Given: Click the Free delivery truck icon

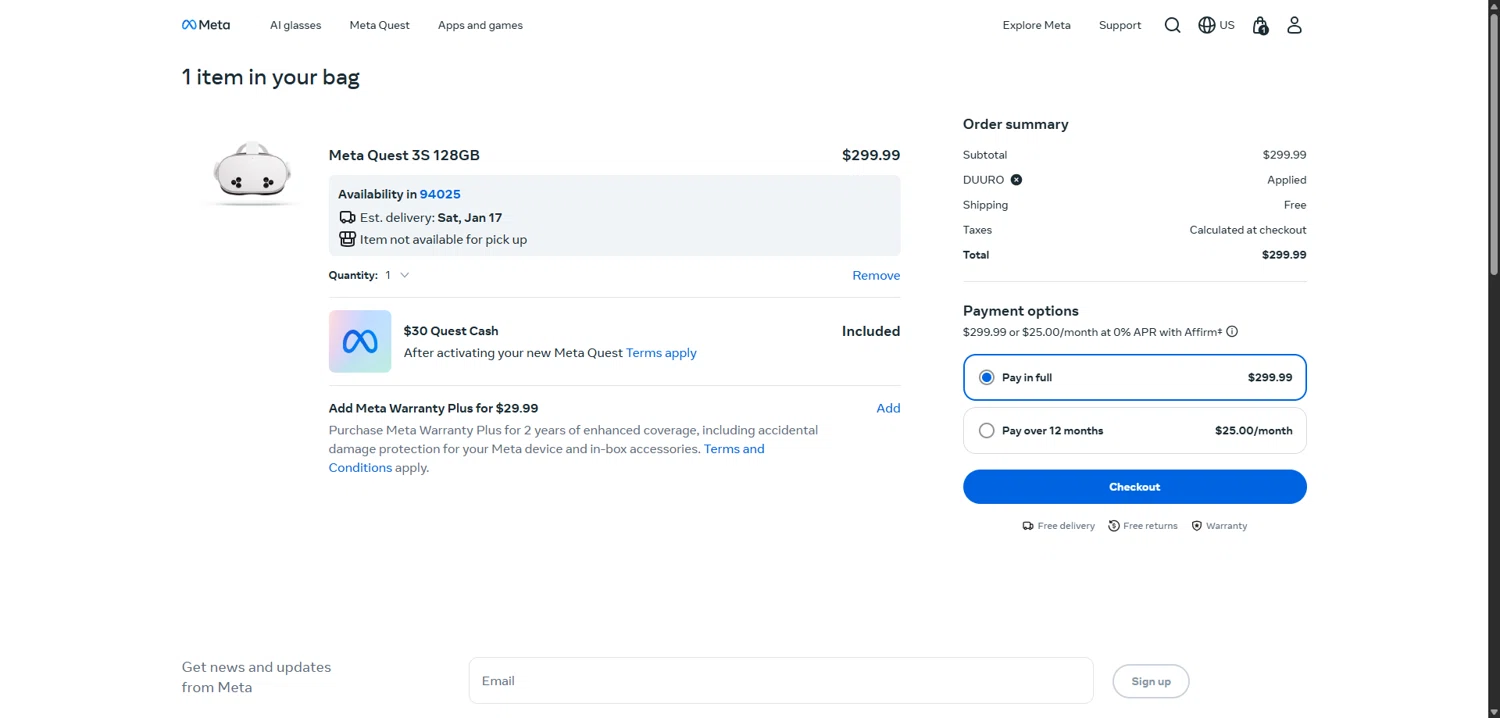Looking at the screenshot, I should click(1028, 526).
